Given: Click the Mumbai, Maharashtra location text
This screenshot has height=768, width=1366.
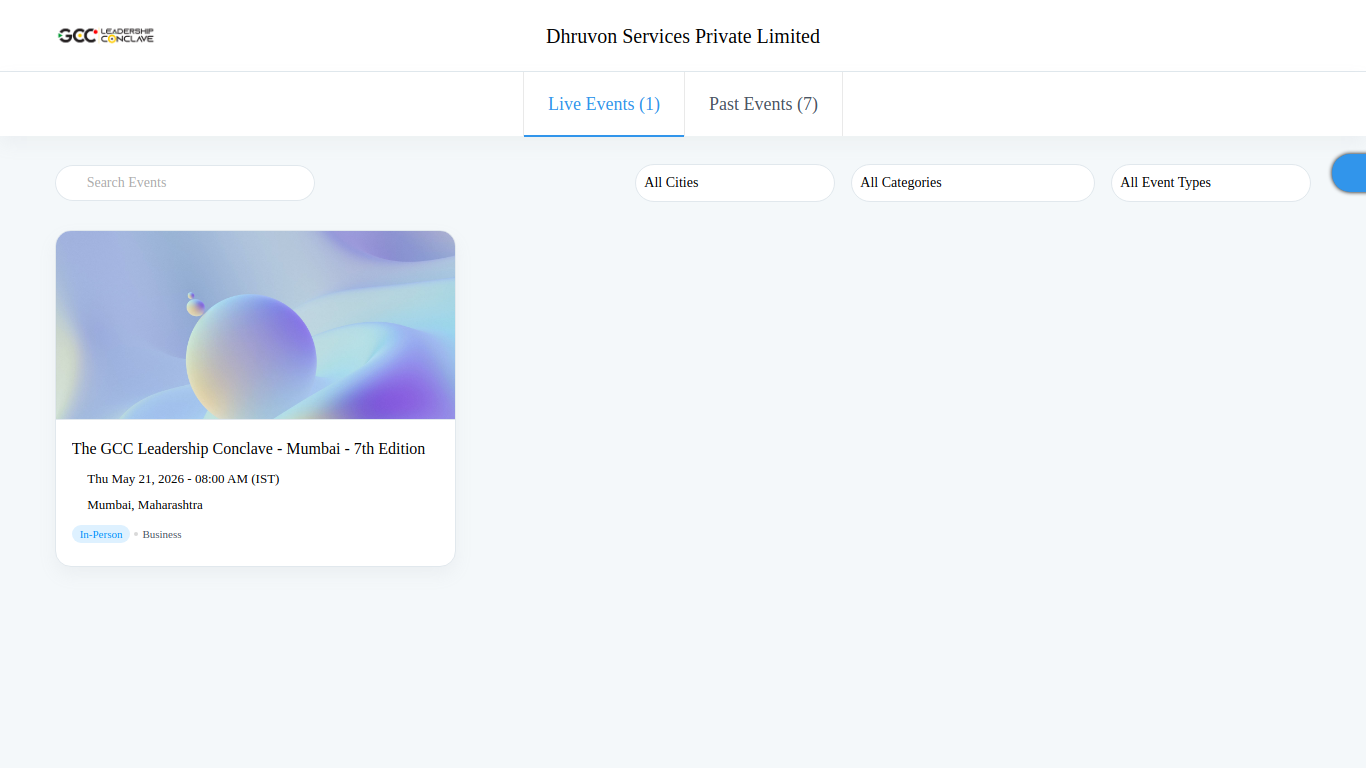Looking at the screenshot, I should coord(145,505).
